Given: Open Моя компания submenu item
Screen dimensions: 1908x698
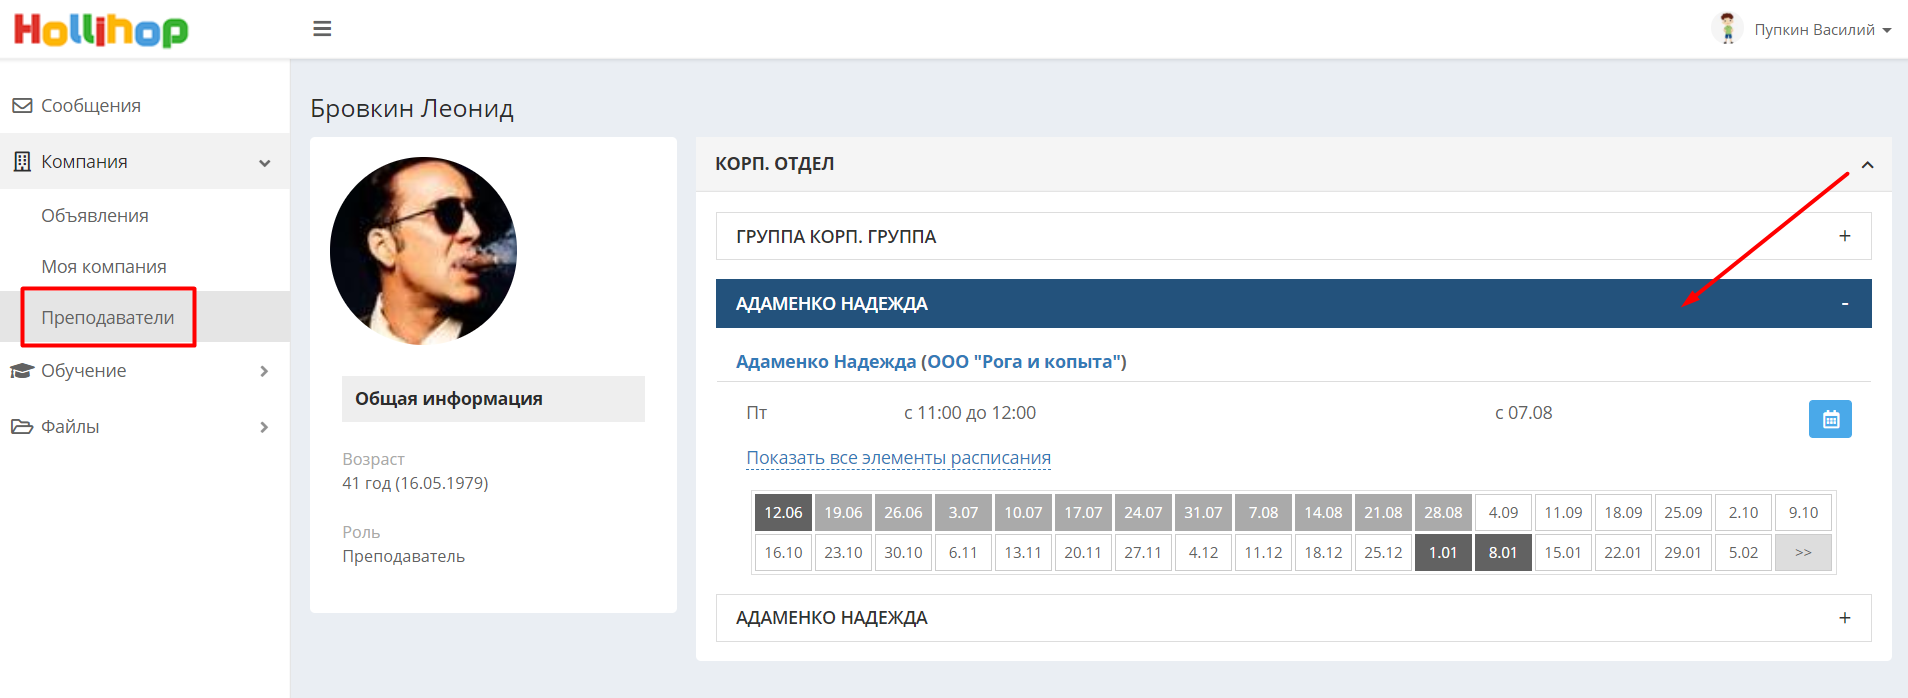Looking at the screenshot, I should [104, 267].
